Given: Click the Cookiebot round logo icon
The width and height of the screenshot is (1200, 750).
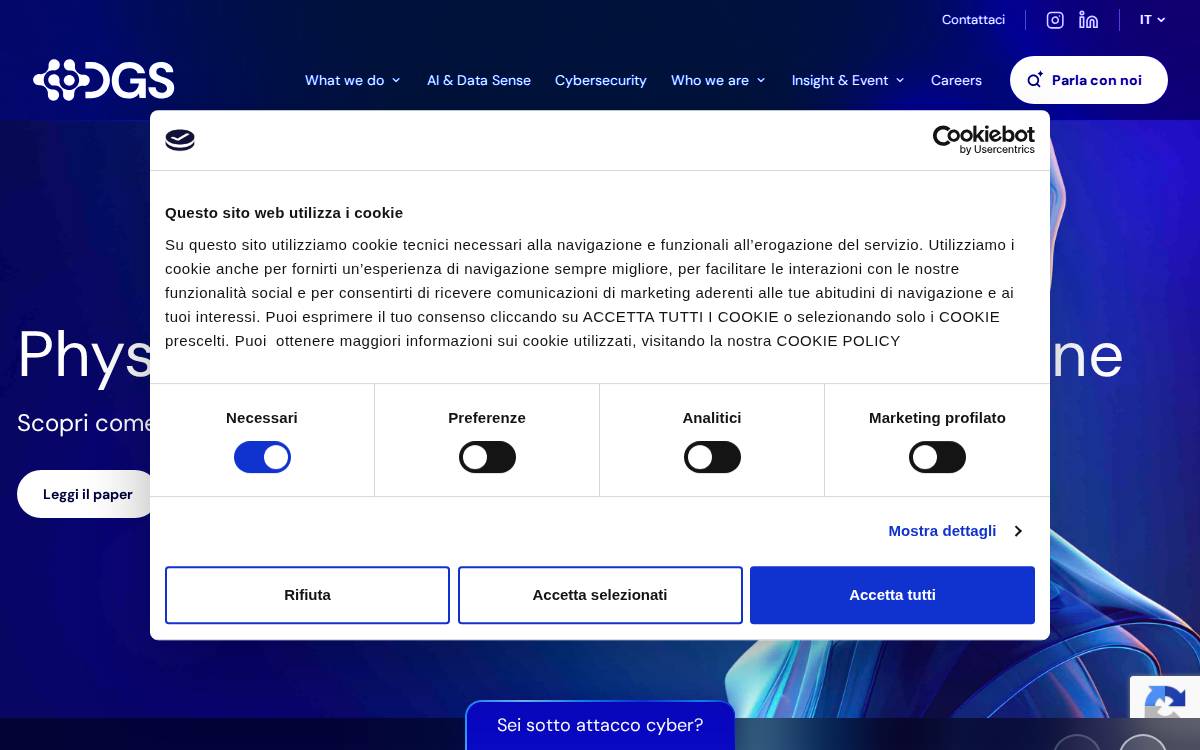Looking at the screenshot, I should pos(180,140).
